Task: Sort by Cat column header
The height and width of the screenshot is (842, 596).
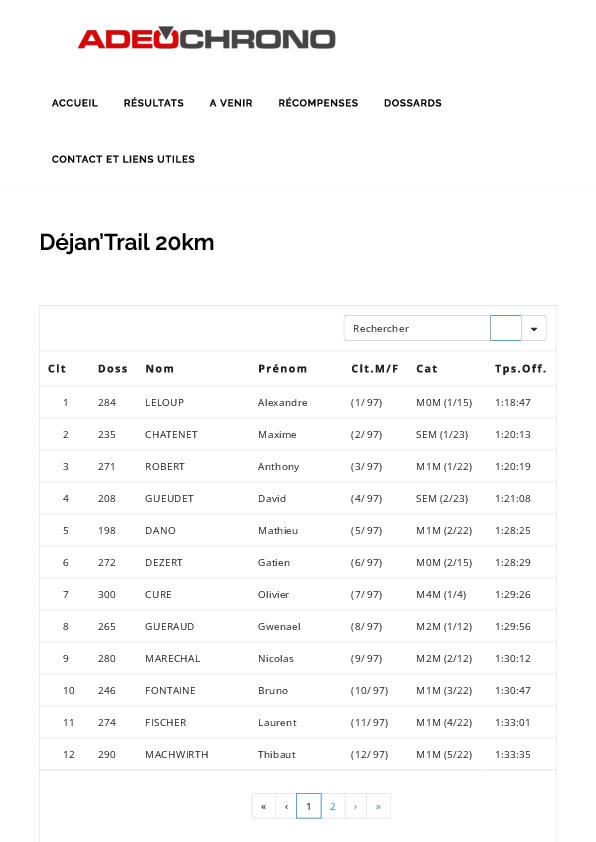Action: click(x=427, y=369)
